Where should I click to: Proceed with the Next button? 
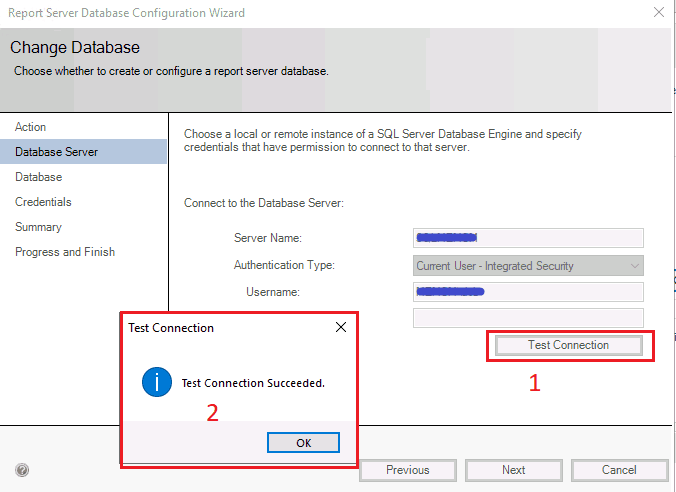click(x=513, y=470)
